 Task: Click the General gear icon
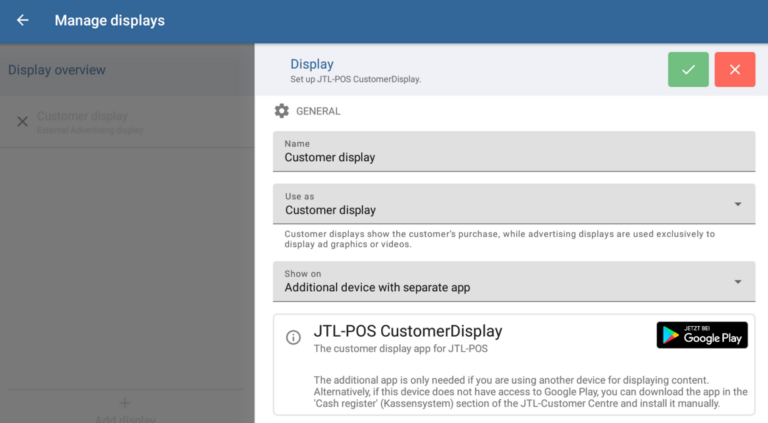click(x=282, y=111)
